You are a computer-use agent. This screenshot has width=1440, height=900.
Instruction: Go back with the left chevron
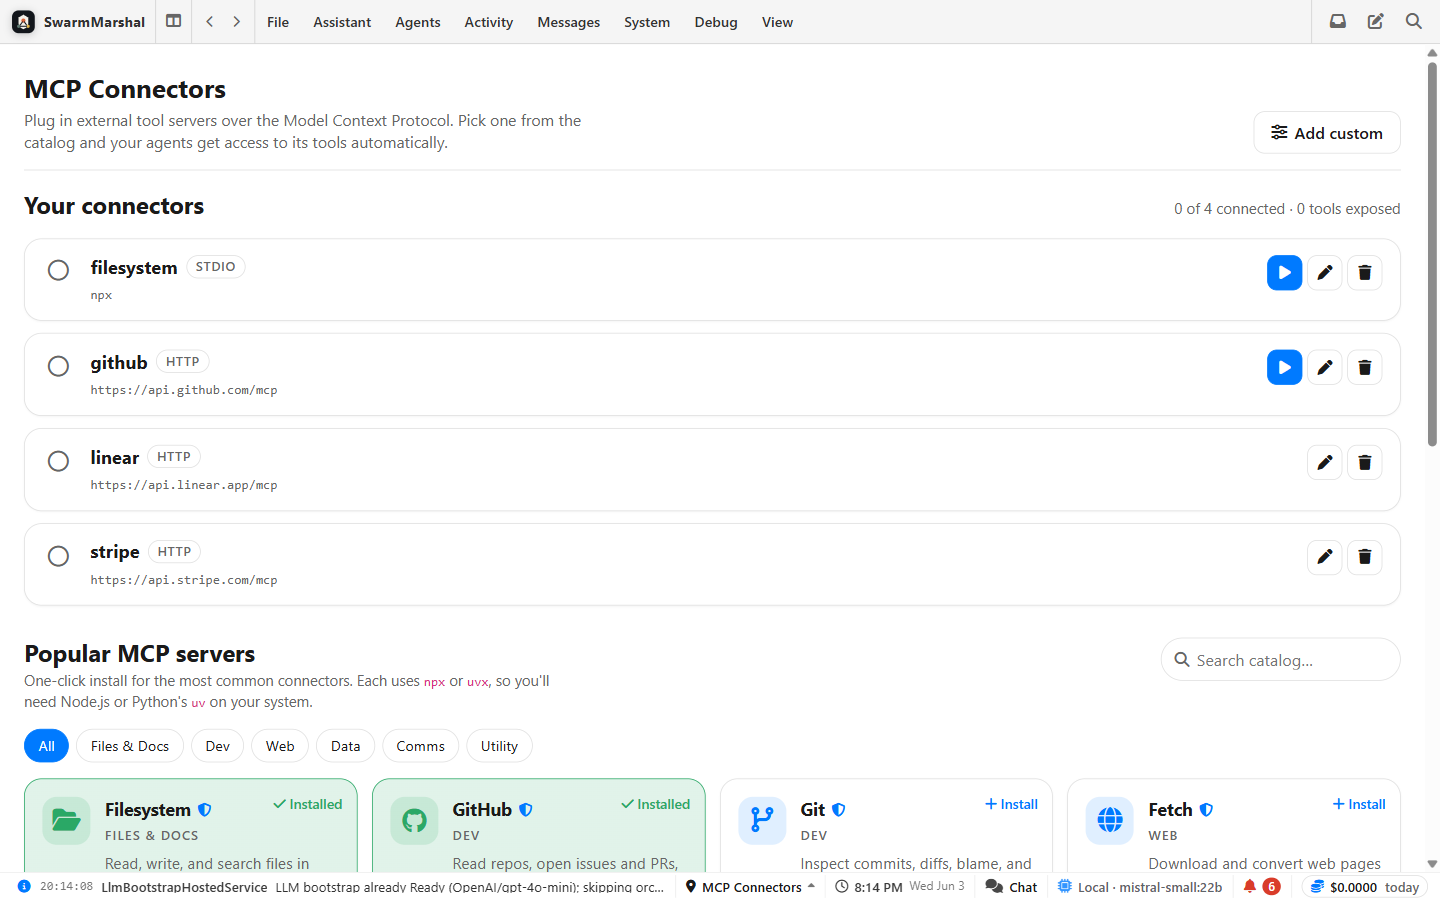tap(210, 21)
